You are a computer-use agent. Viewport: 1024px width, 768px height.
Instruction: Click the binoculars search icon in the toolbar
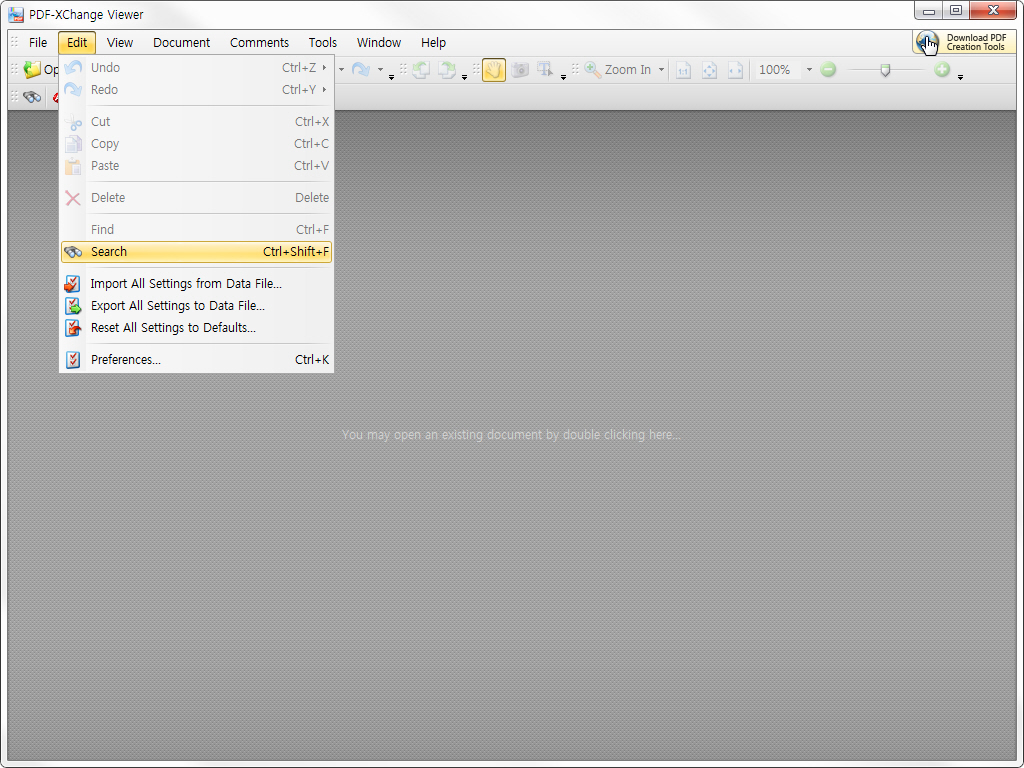tap(32, 97)
